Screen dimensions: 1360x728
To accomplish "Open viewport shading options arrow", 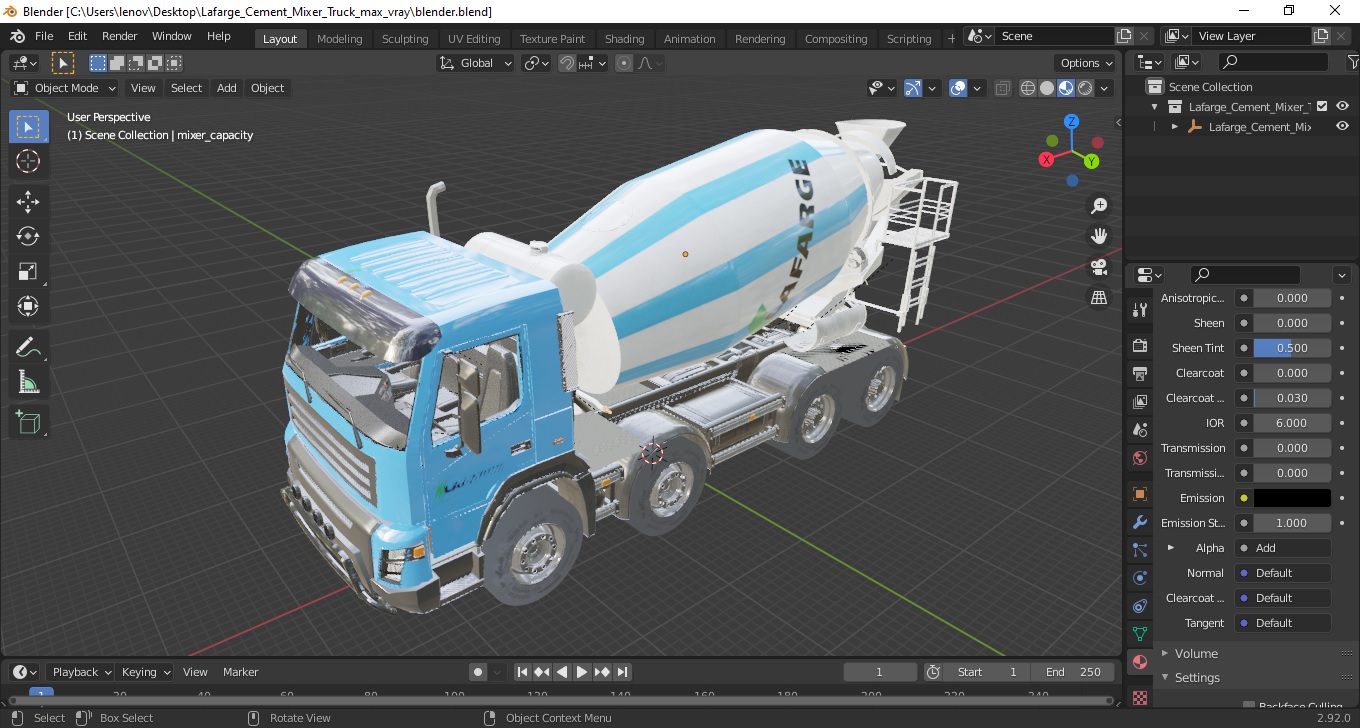I will pos(1105,88).
